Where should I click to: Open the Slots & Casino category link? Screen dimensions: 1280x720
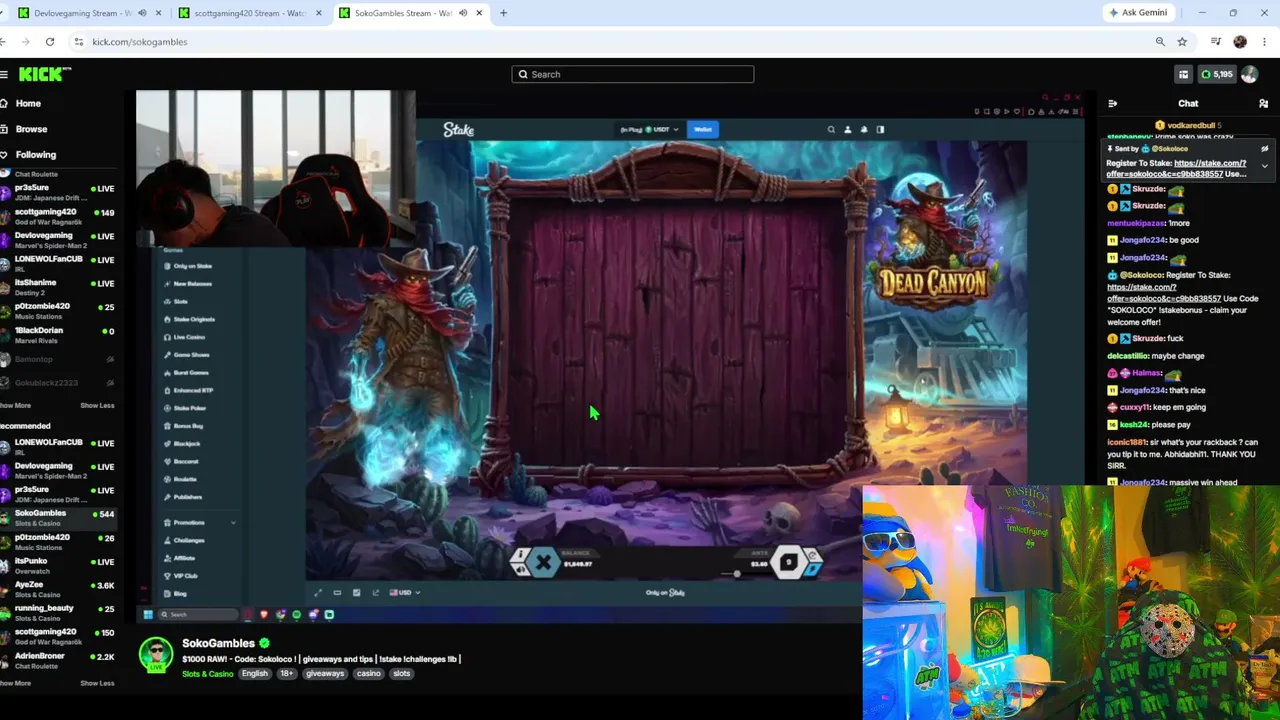click(207, 674)
